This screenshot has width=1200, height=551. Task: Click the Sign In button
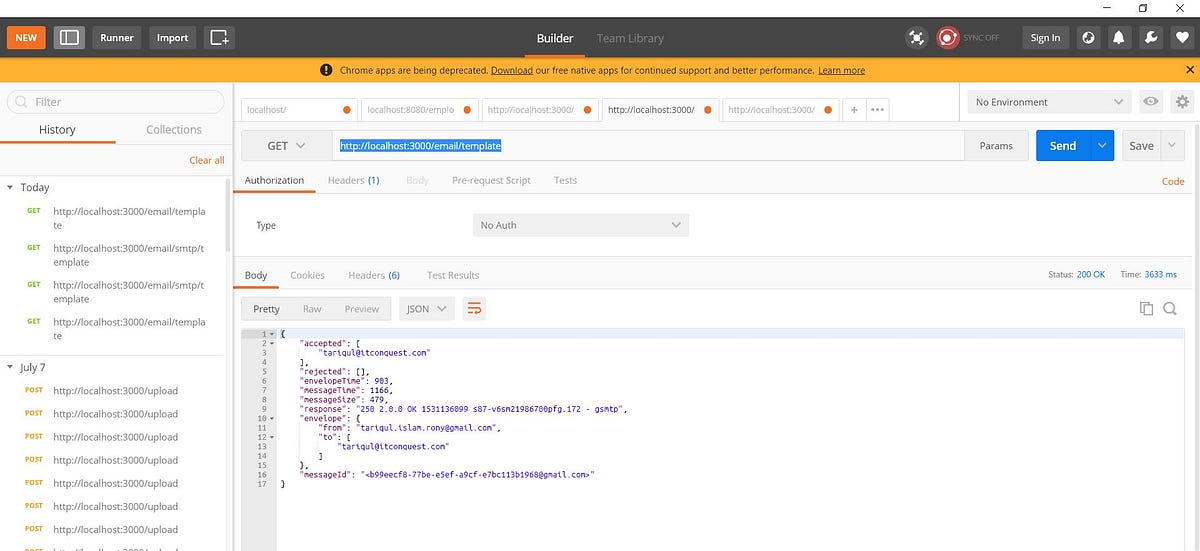1045,38
